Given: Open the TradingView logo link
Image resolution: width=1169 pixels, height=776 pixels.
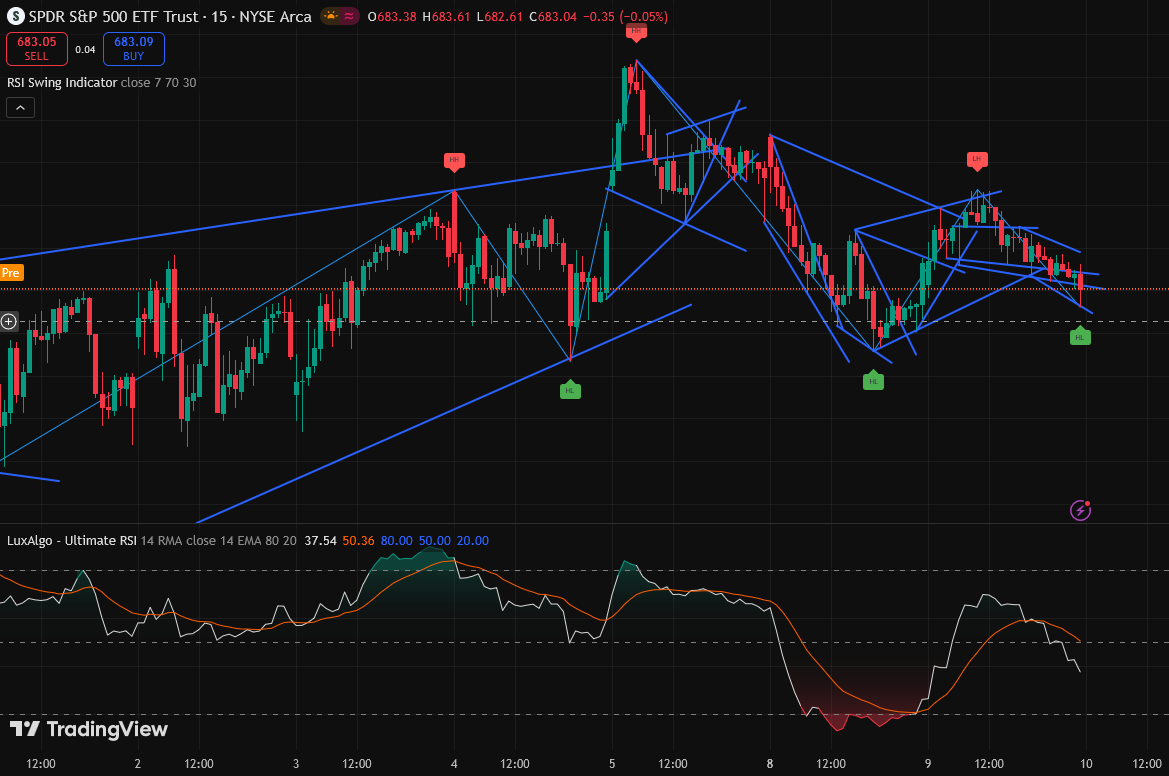Looking at the screenshot, I should pos(89,729).
